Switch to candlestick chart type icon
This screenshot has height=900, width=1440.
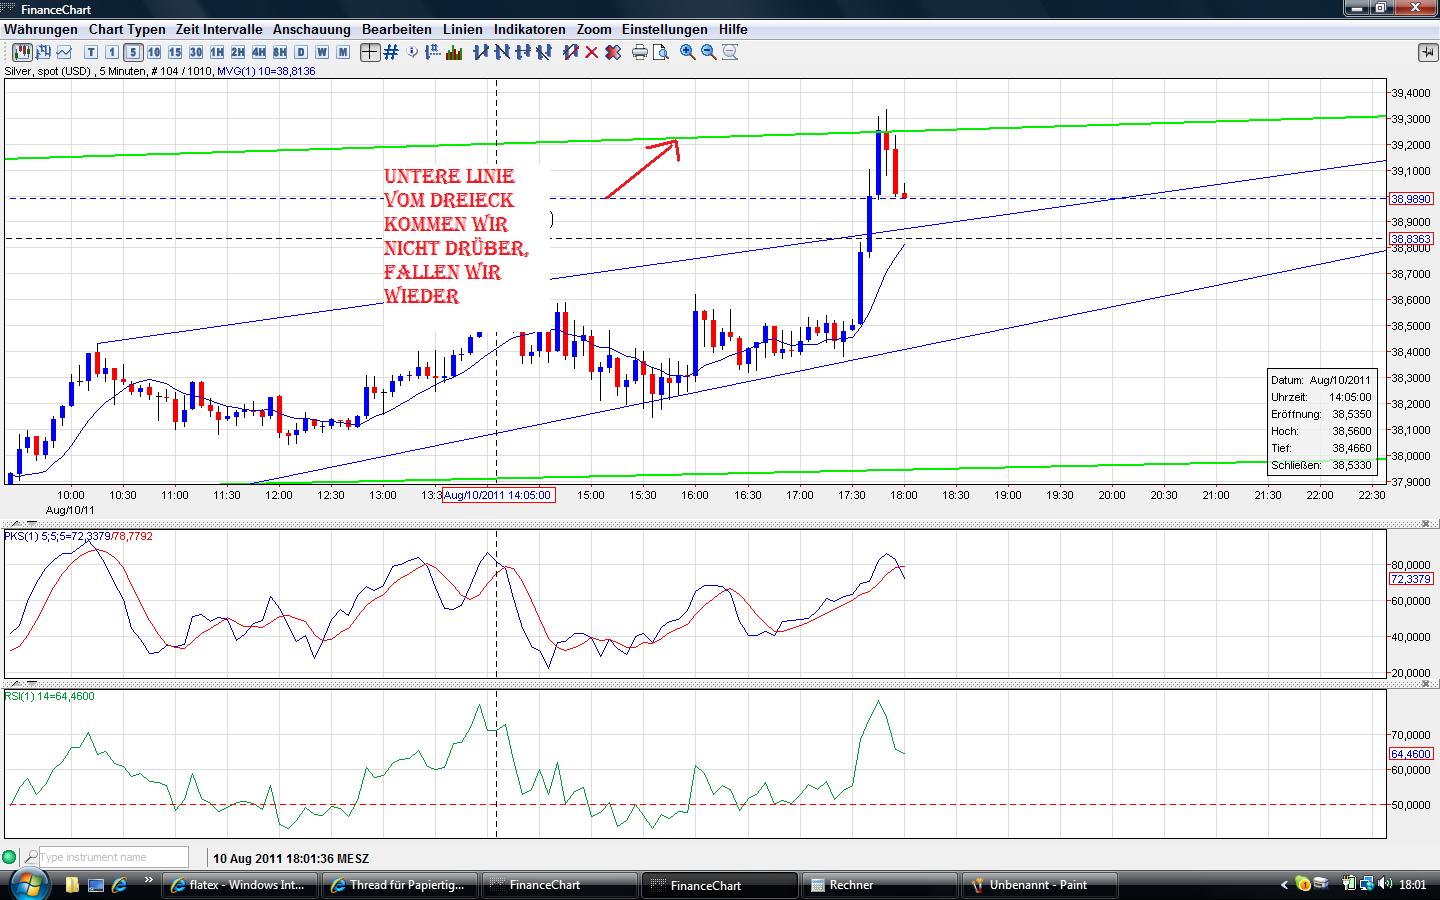point(23,52)
